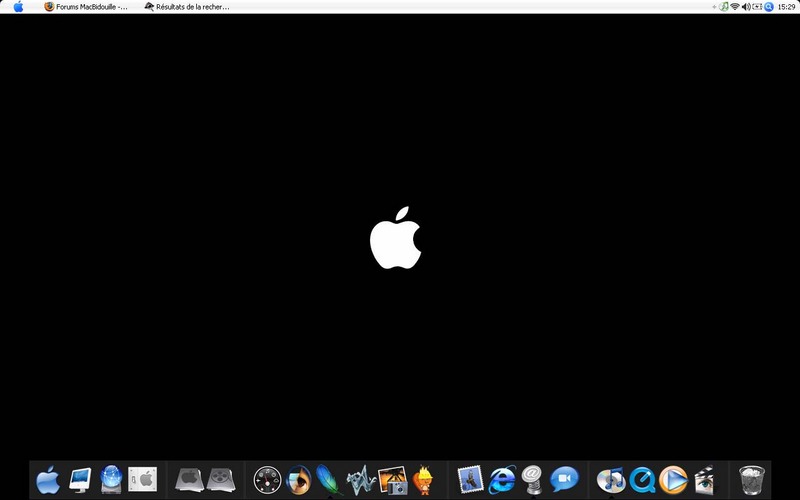Open the Apple menu in the menu bar
Viewport: 800px width, 500px height.
[x=18, y=7]
